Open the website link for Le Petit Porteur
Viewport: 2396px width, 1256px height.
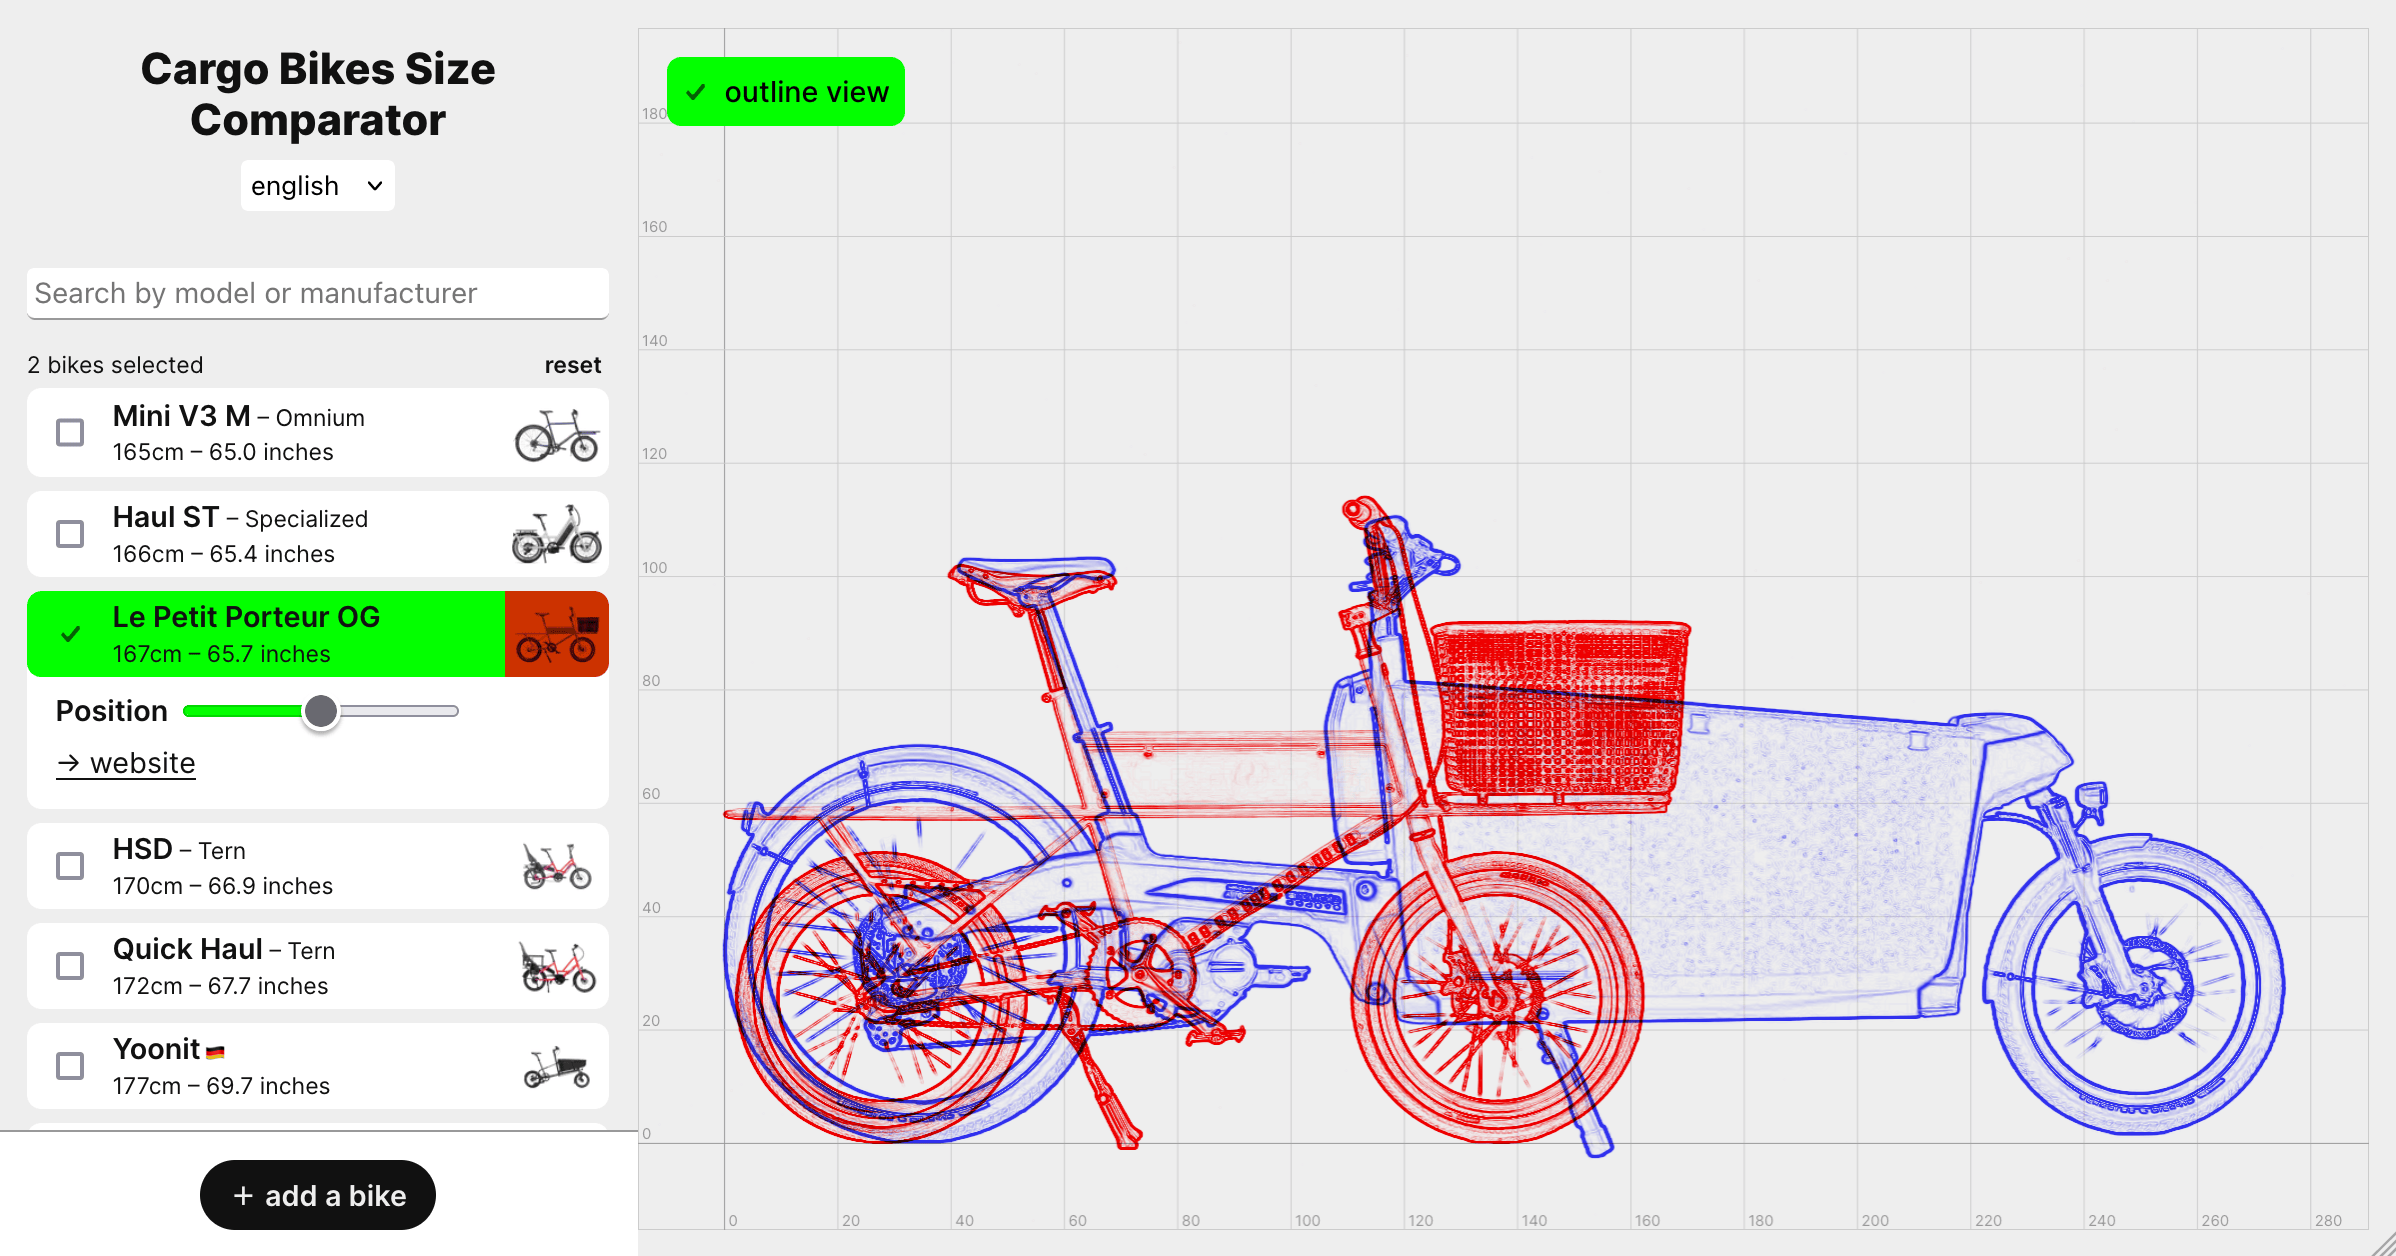pos(126,763)
